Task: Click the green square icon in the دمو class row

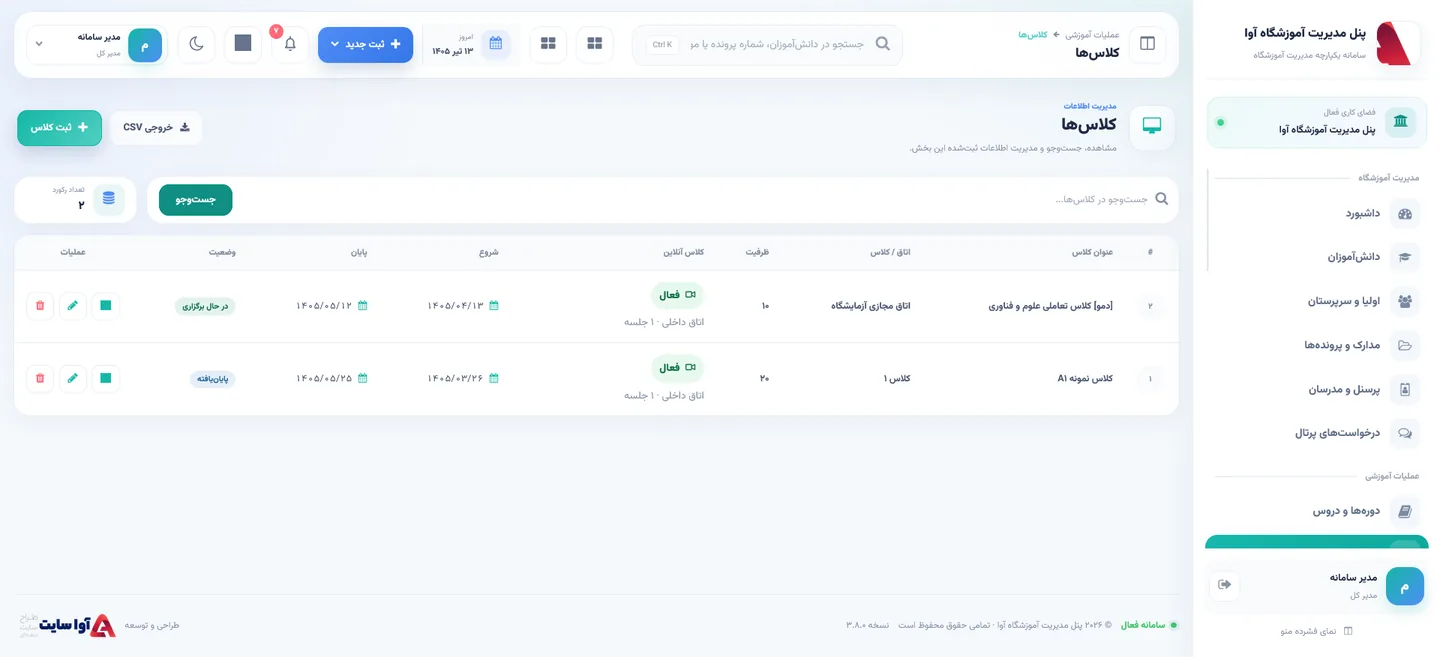Action: (x=106, y=305)
